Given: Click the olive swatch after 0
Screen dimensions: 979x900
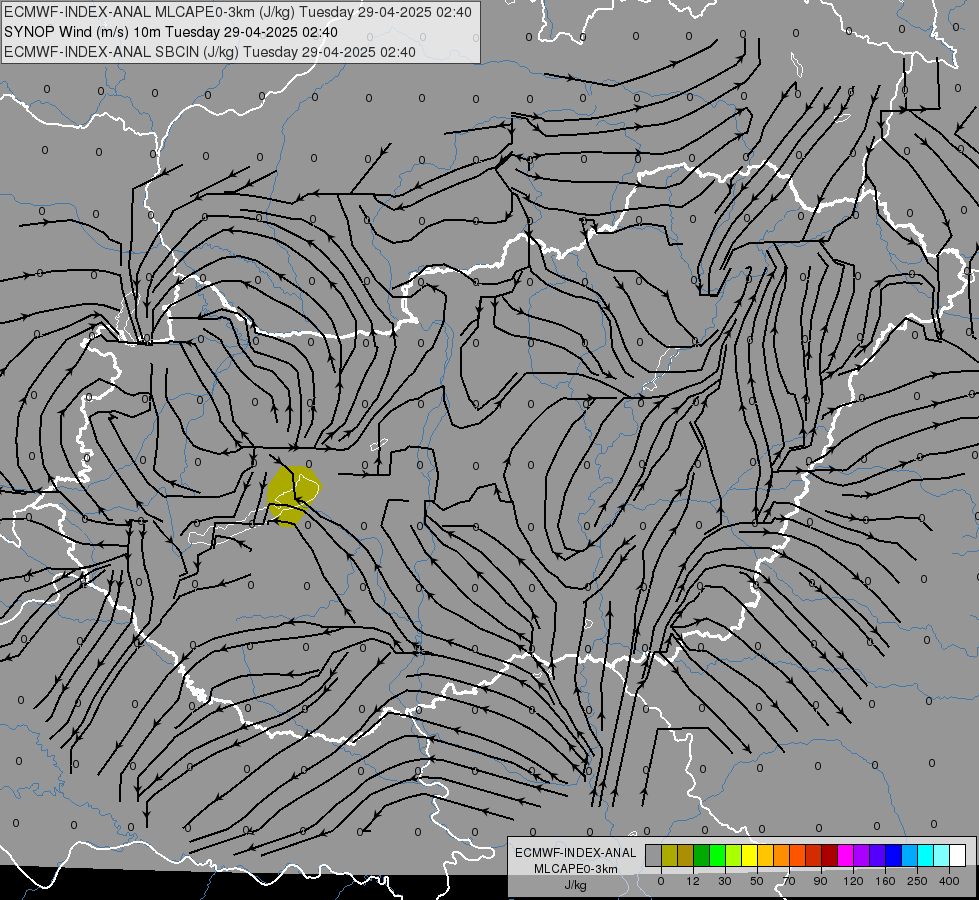Looking at the screenshot, I should coord(669,855).
